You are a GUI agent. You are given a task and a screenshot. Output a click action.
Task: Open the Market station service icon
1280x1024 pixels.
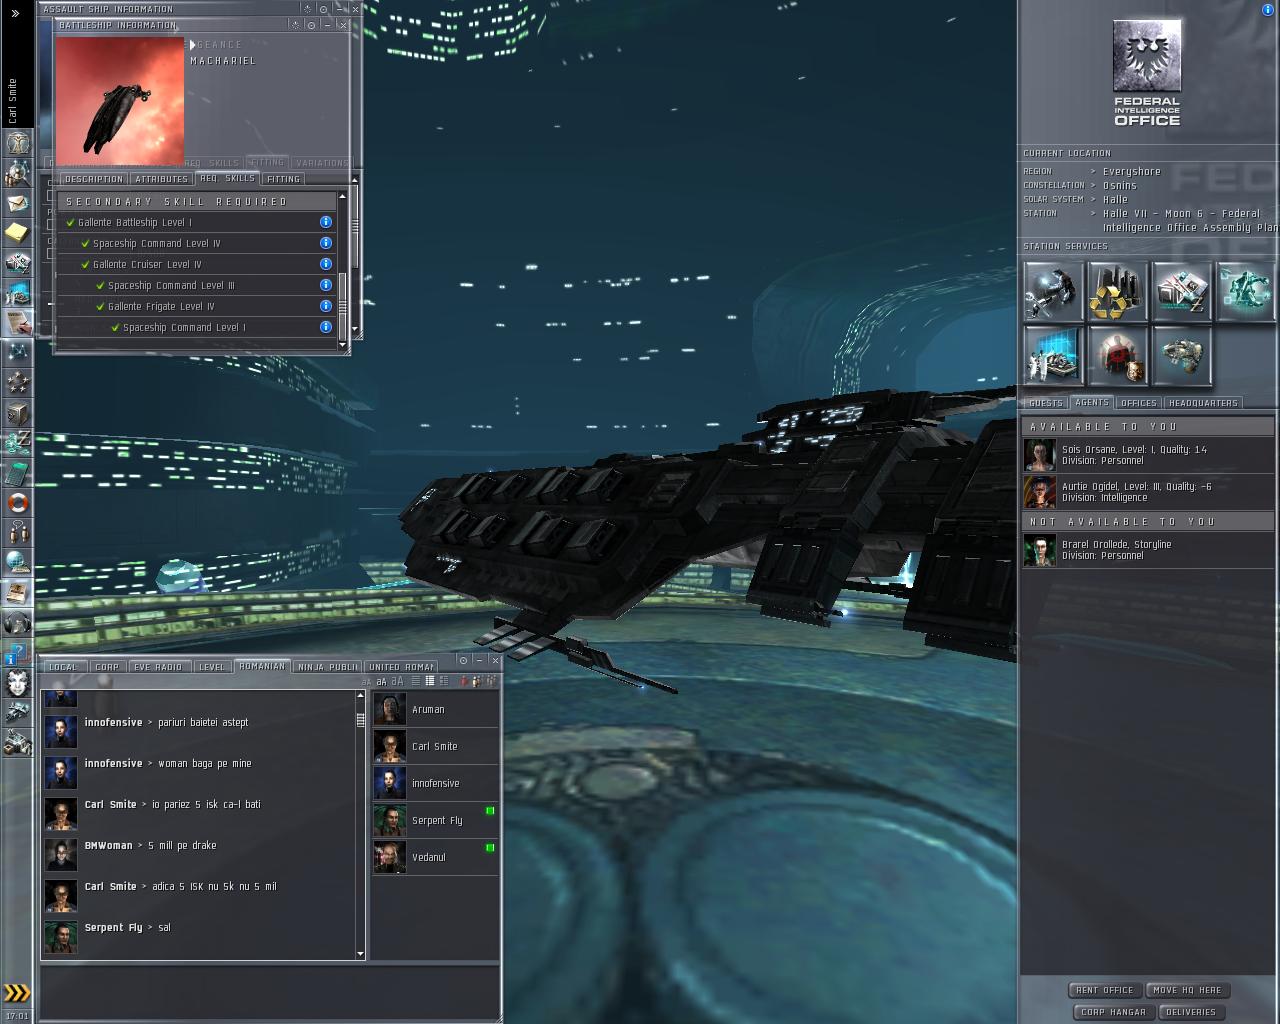[x=1182, y=291]
